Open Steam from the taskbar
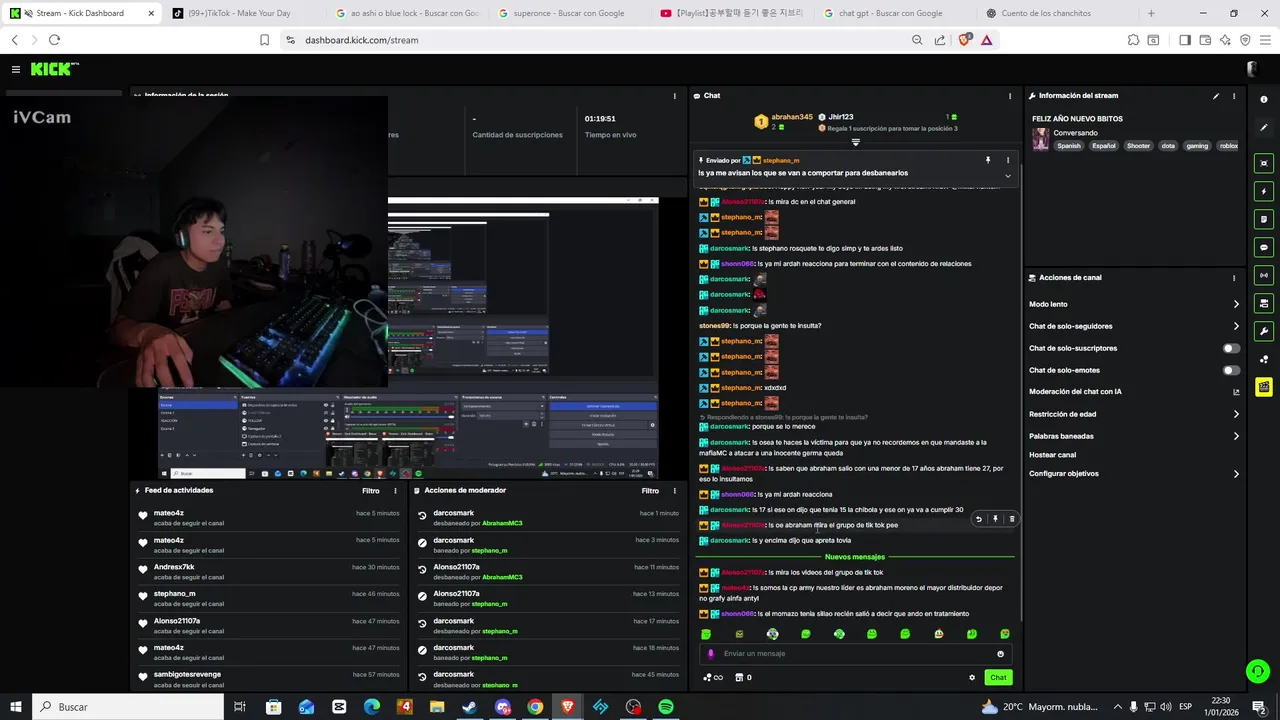Image resolution: width=1280 pixels, height=720 pixels. click(x=469, y=707)
